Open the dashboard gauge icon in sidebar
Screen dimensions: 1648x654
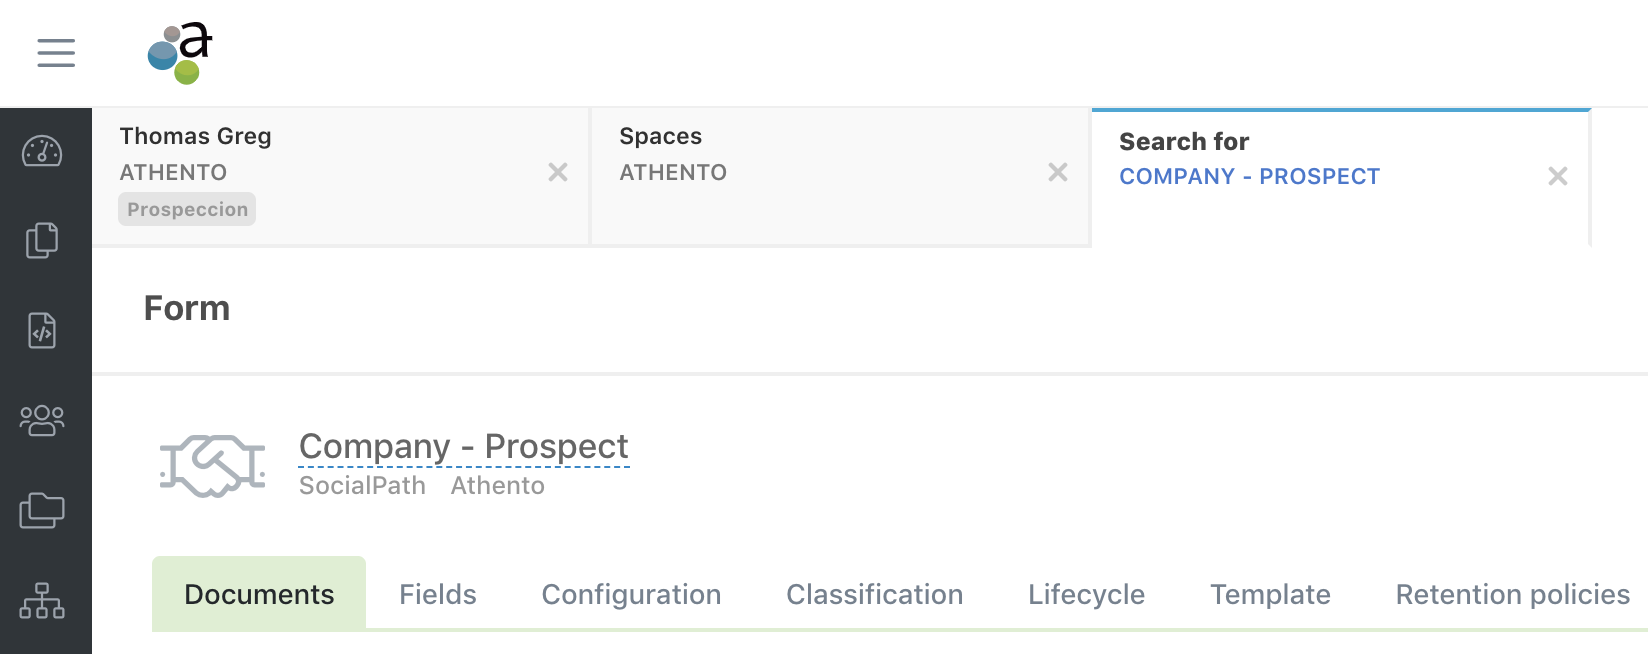pos(42,151)
